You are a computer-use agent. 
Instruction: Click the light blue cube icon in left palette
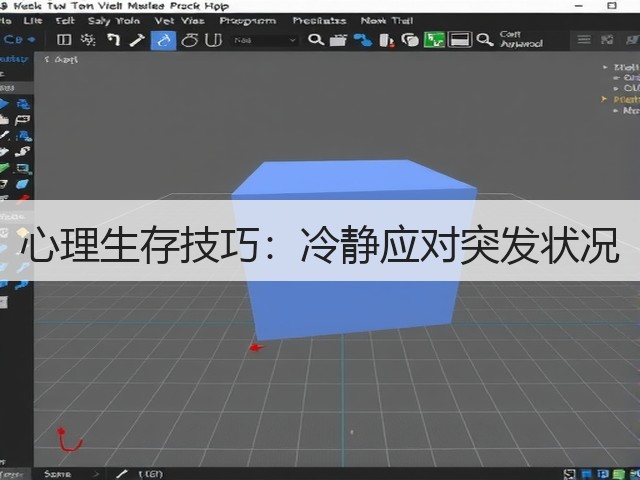tap(22, 184)
